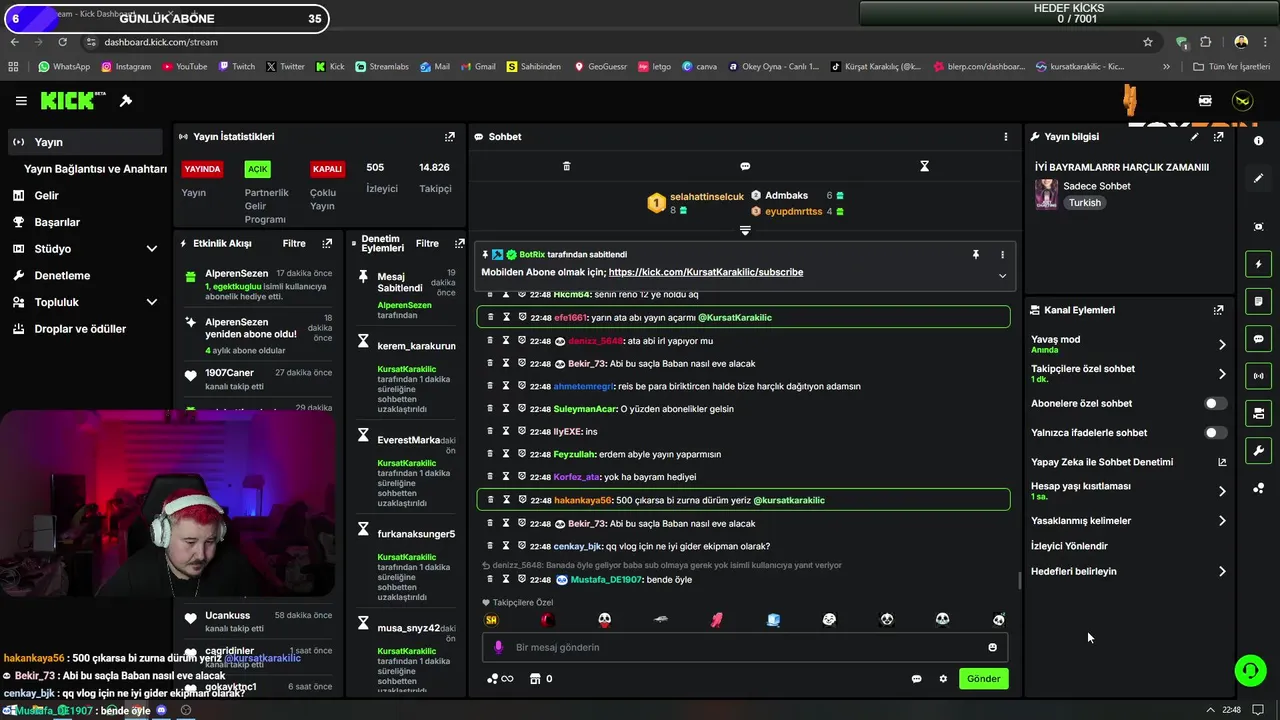
Task: Click the message input field
Action: tap(745, 647)
